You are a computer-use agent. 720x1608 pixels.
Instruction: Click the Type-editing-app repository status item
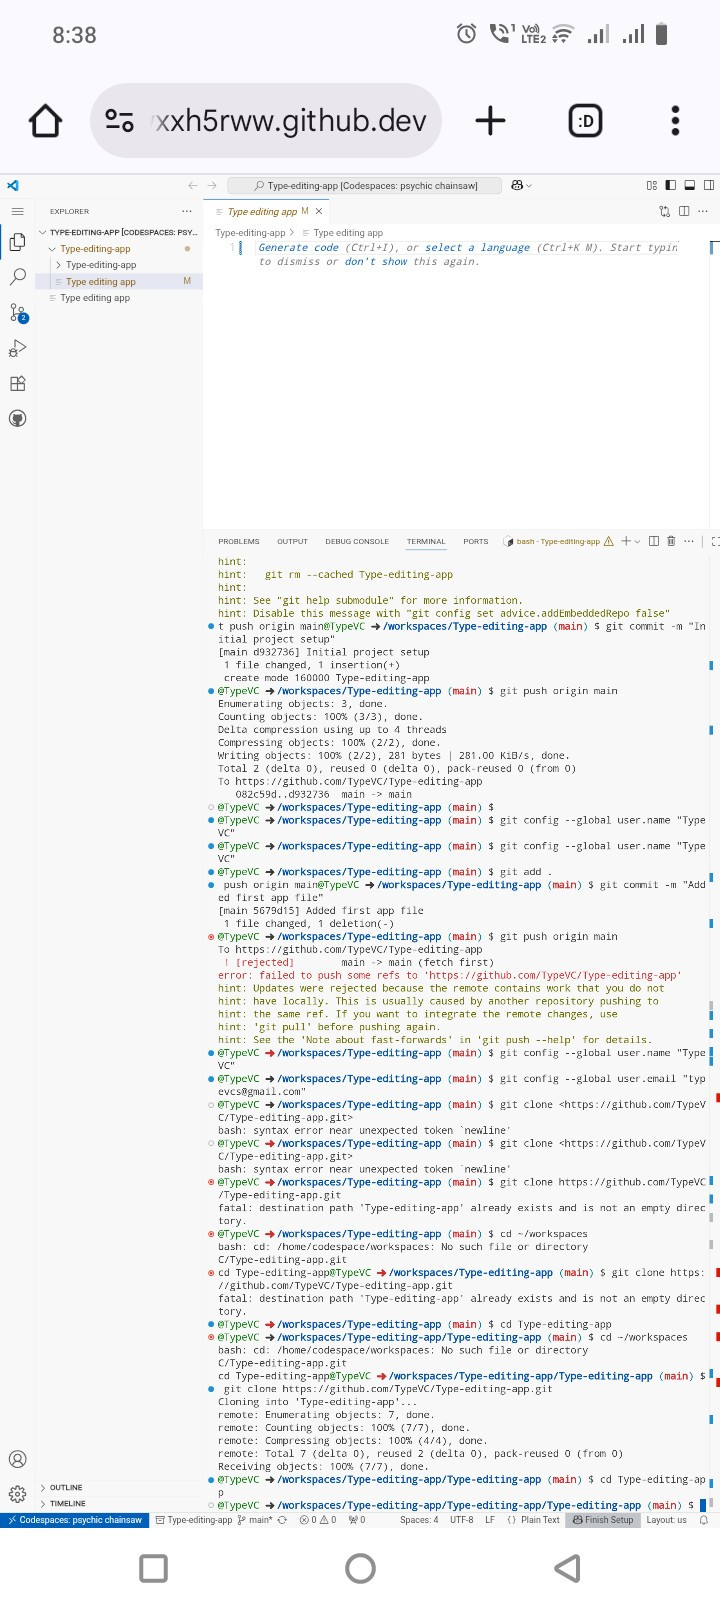pyautogui.click(x=194, y=1520)
